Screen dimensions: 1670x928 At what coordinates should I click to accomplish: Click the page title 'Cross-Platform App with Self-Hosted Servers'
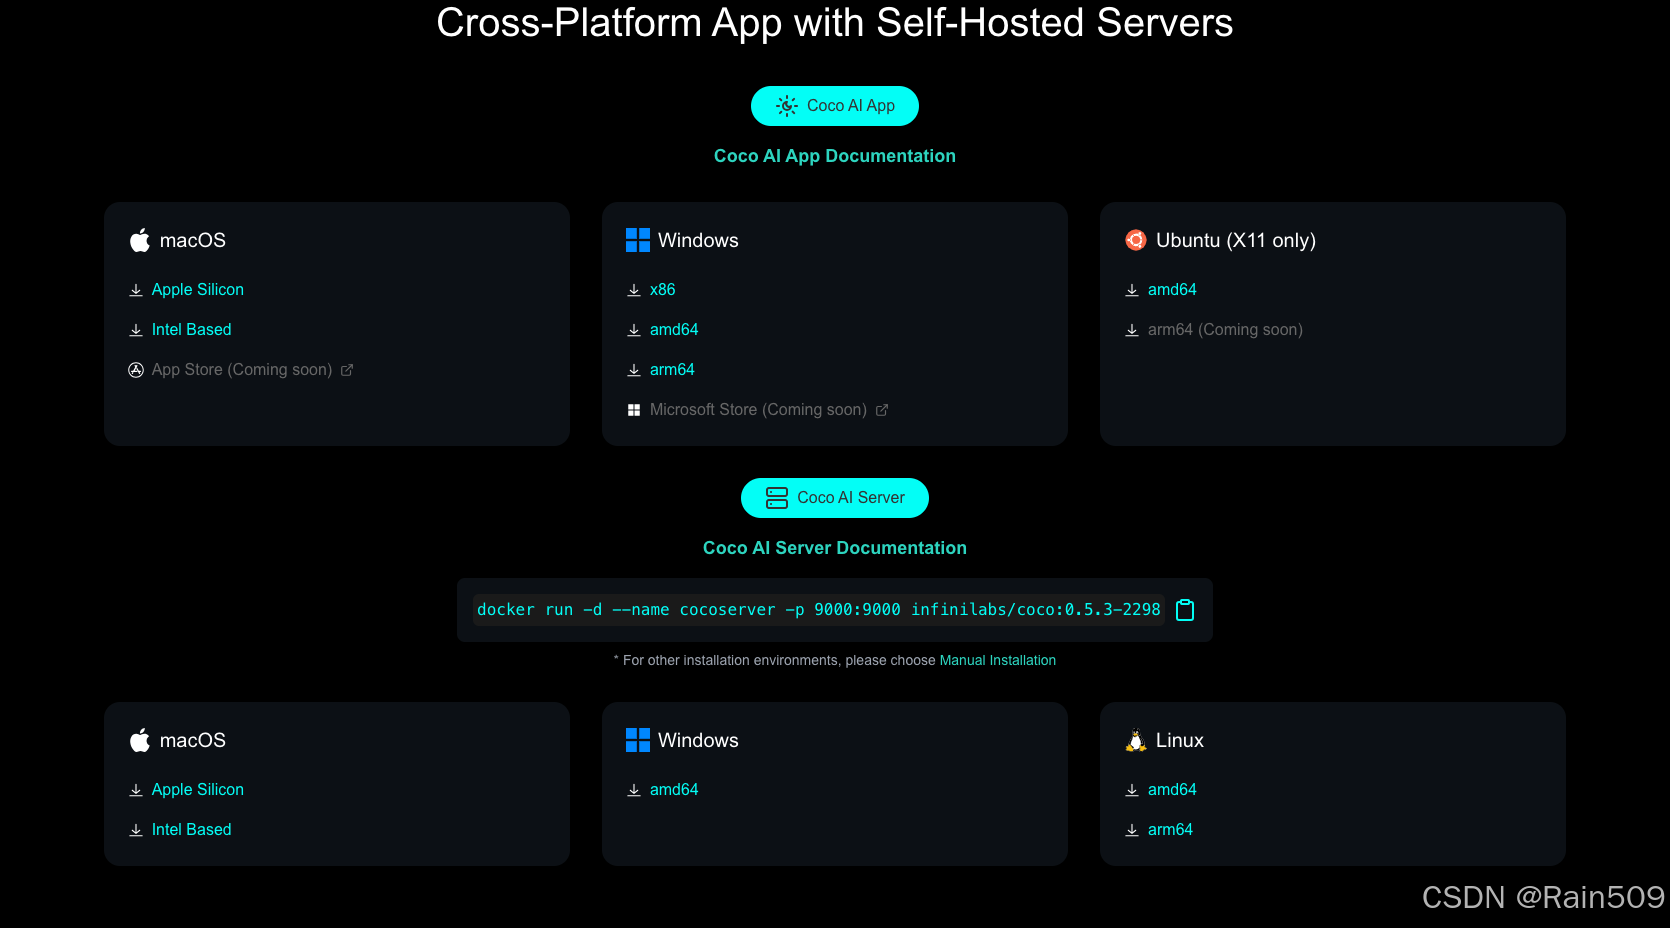(835, 22)
